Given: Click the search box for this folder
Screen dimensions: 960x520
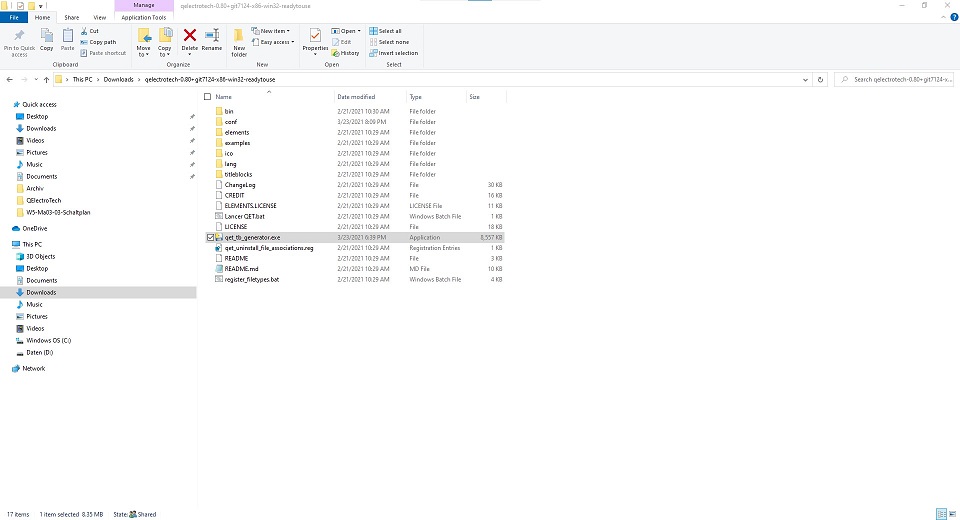Looking at the screenshot, I should [895, 79].
